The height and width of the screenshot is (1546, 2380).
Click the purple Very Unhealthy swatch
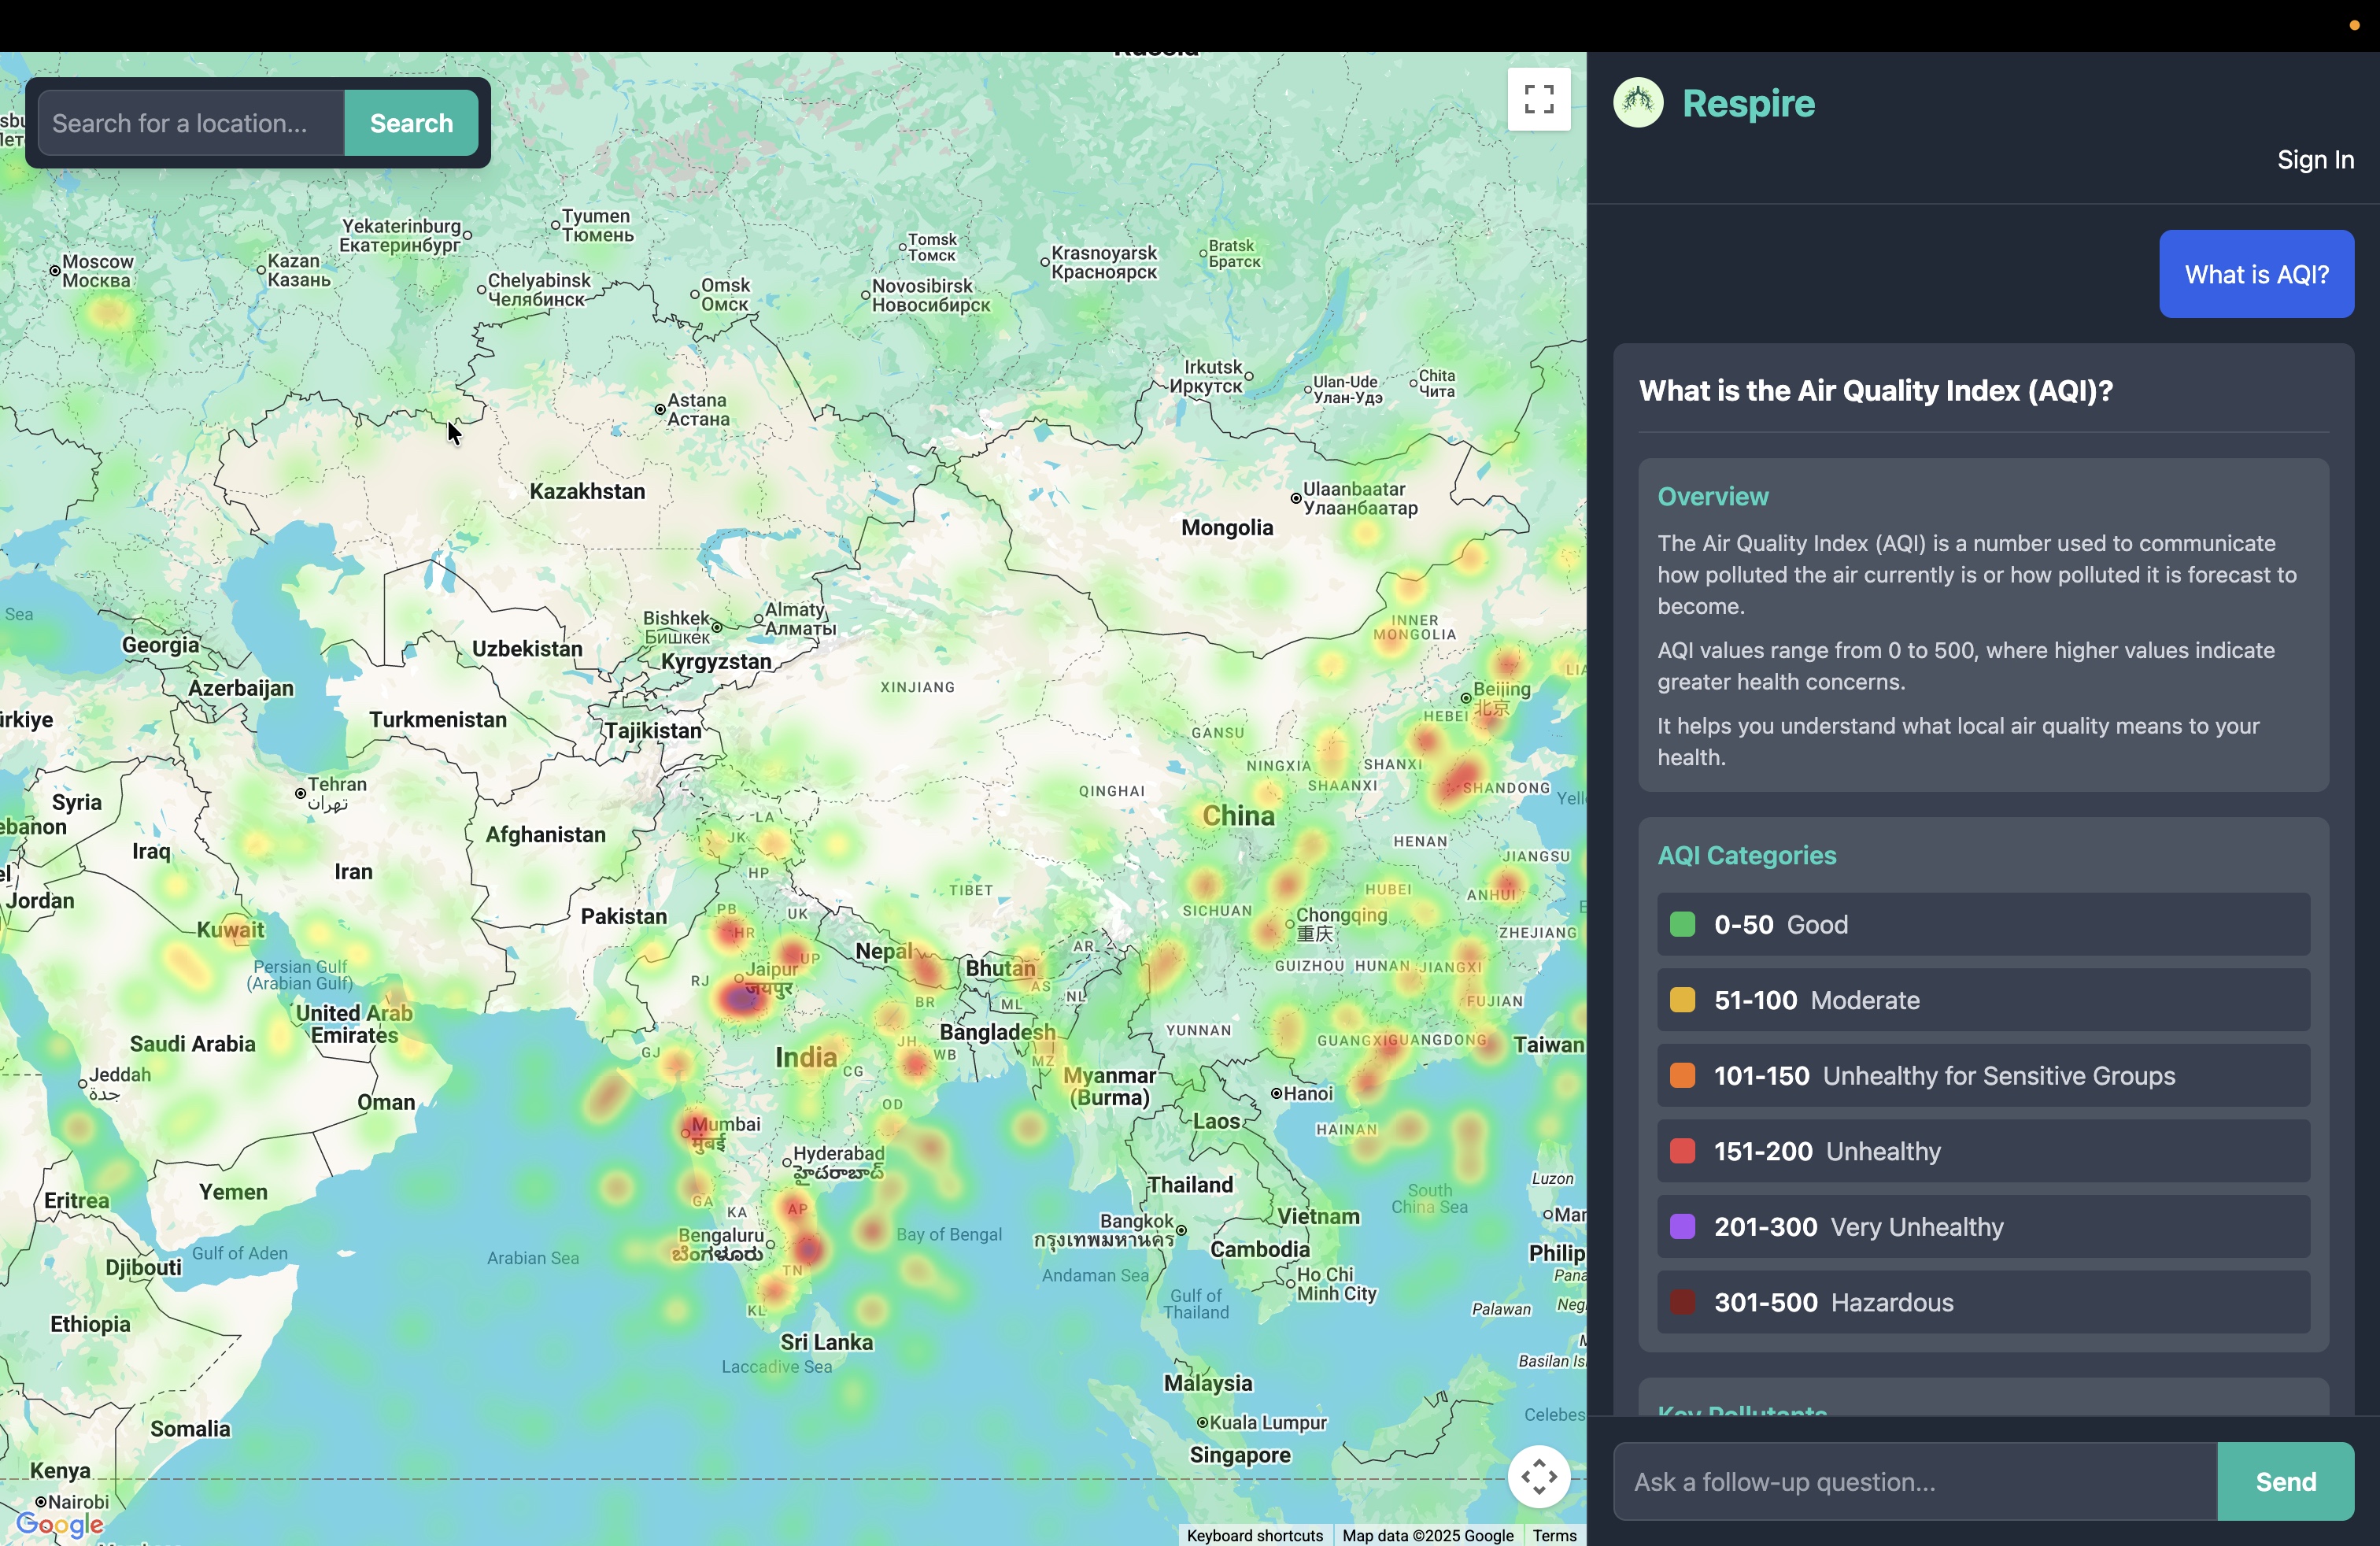click(x=1682, y=1227)
